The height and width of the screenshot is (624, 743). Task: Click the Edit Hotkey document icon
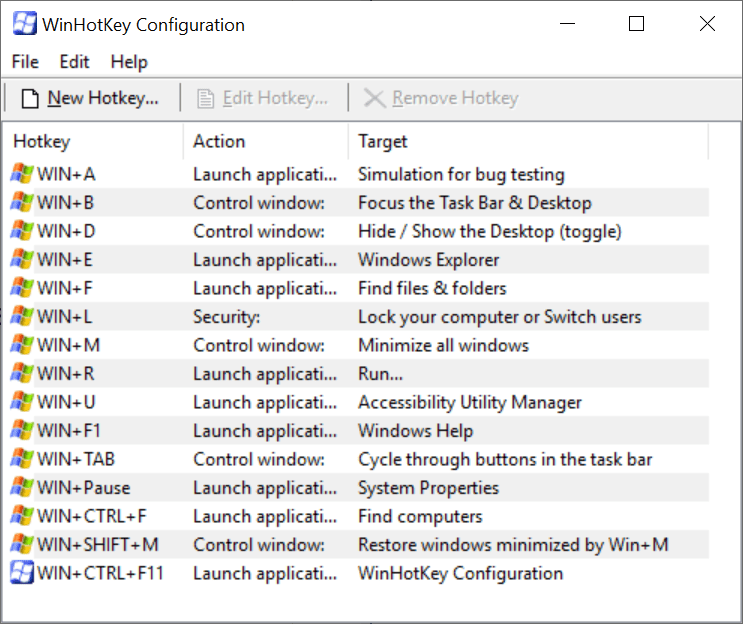click(205, 99)
